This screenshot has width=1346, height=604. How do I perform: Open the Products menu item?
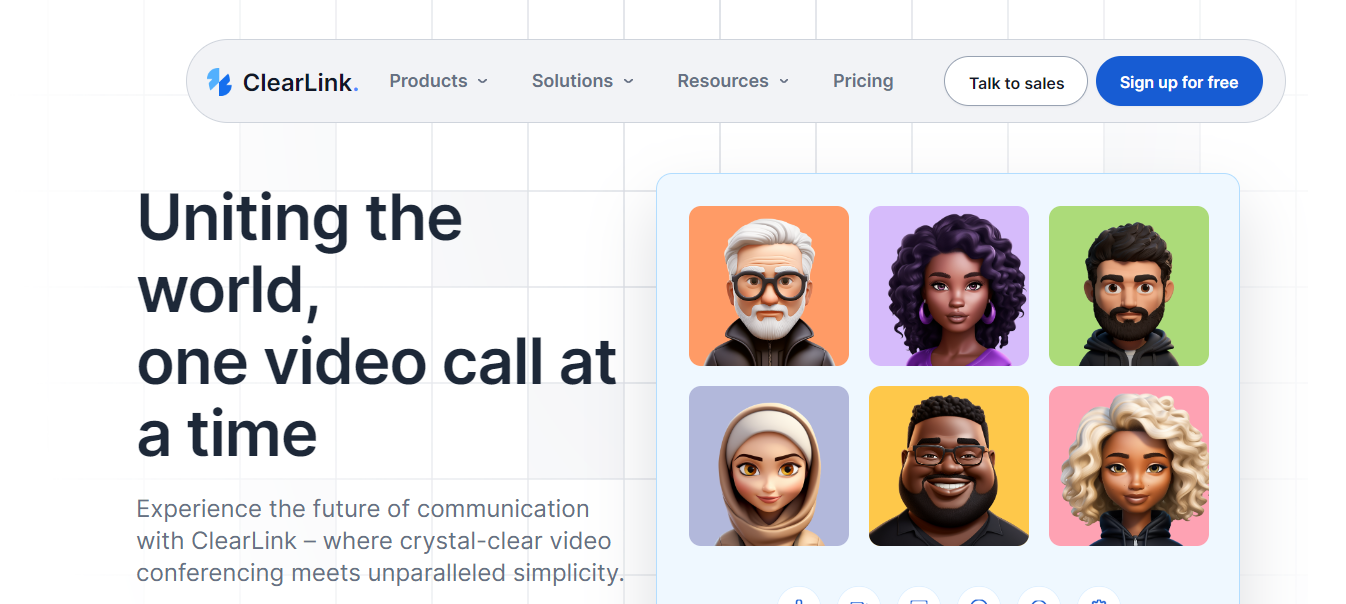[x=428, y=81]
